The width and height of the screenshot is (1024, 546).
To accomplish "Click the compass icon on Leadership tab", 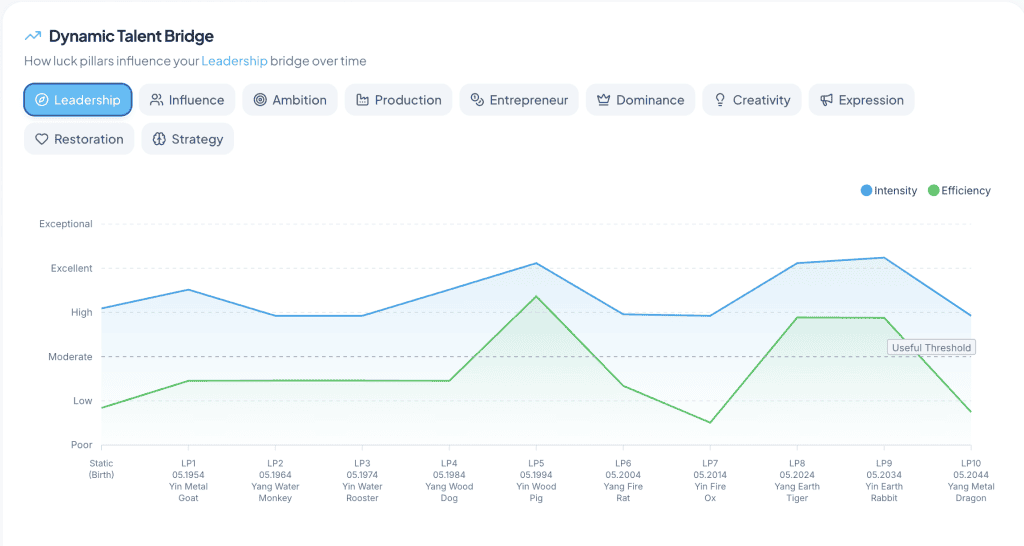I will [x=42, y=100].
